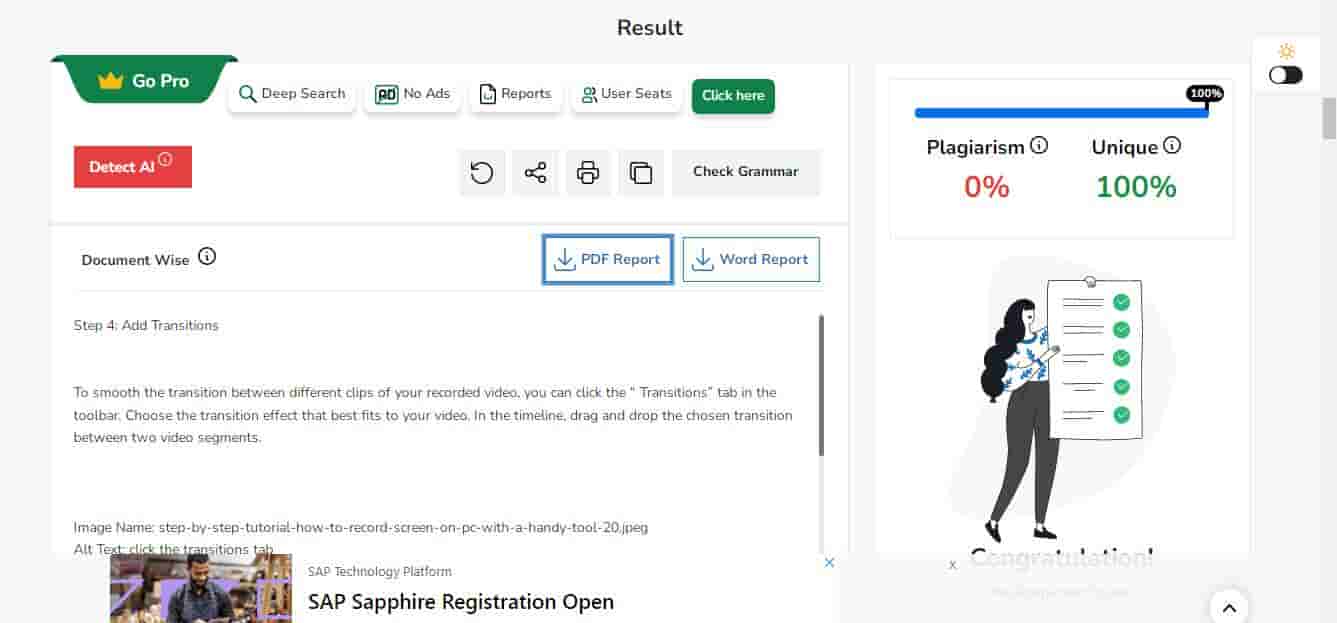Screen dimensions: 1337x623
Task: Show the Document Wise info tooltip icon
Action: click(207, 257)
